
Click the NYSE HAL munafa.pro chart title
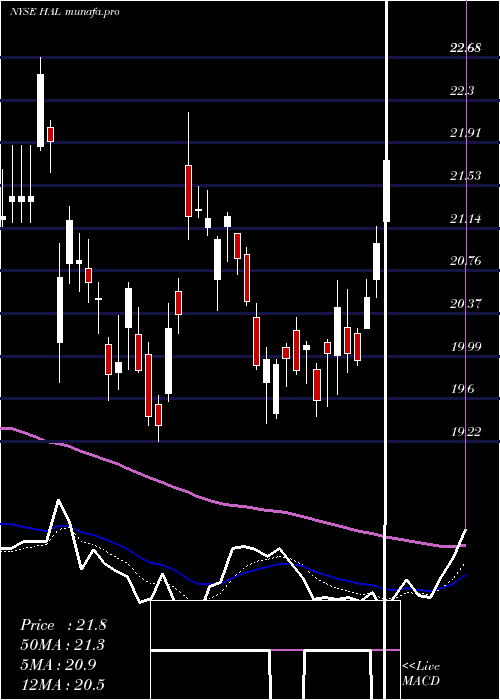click(x=65, y=12)
